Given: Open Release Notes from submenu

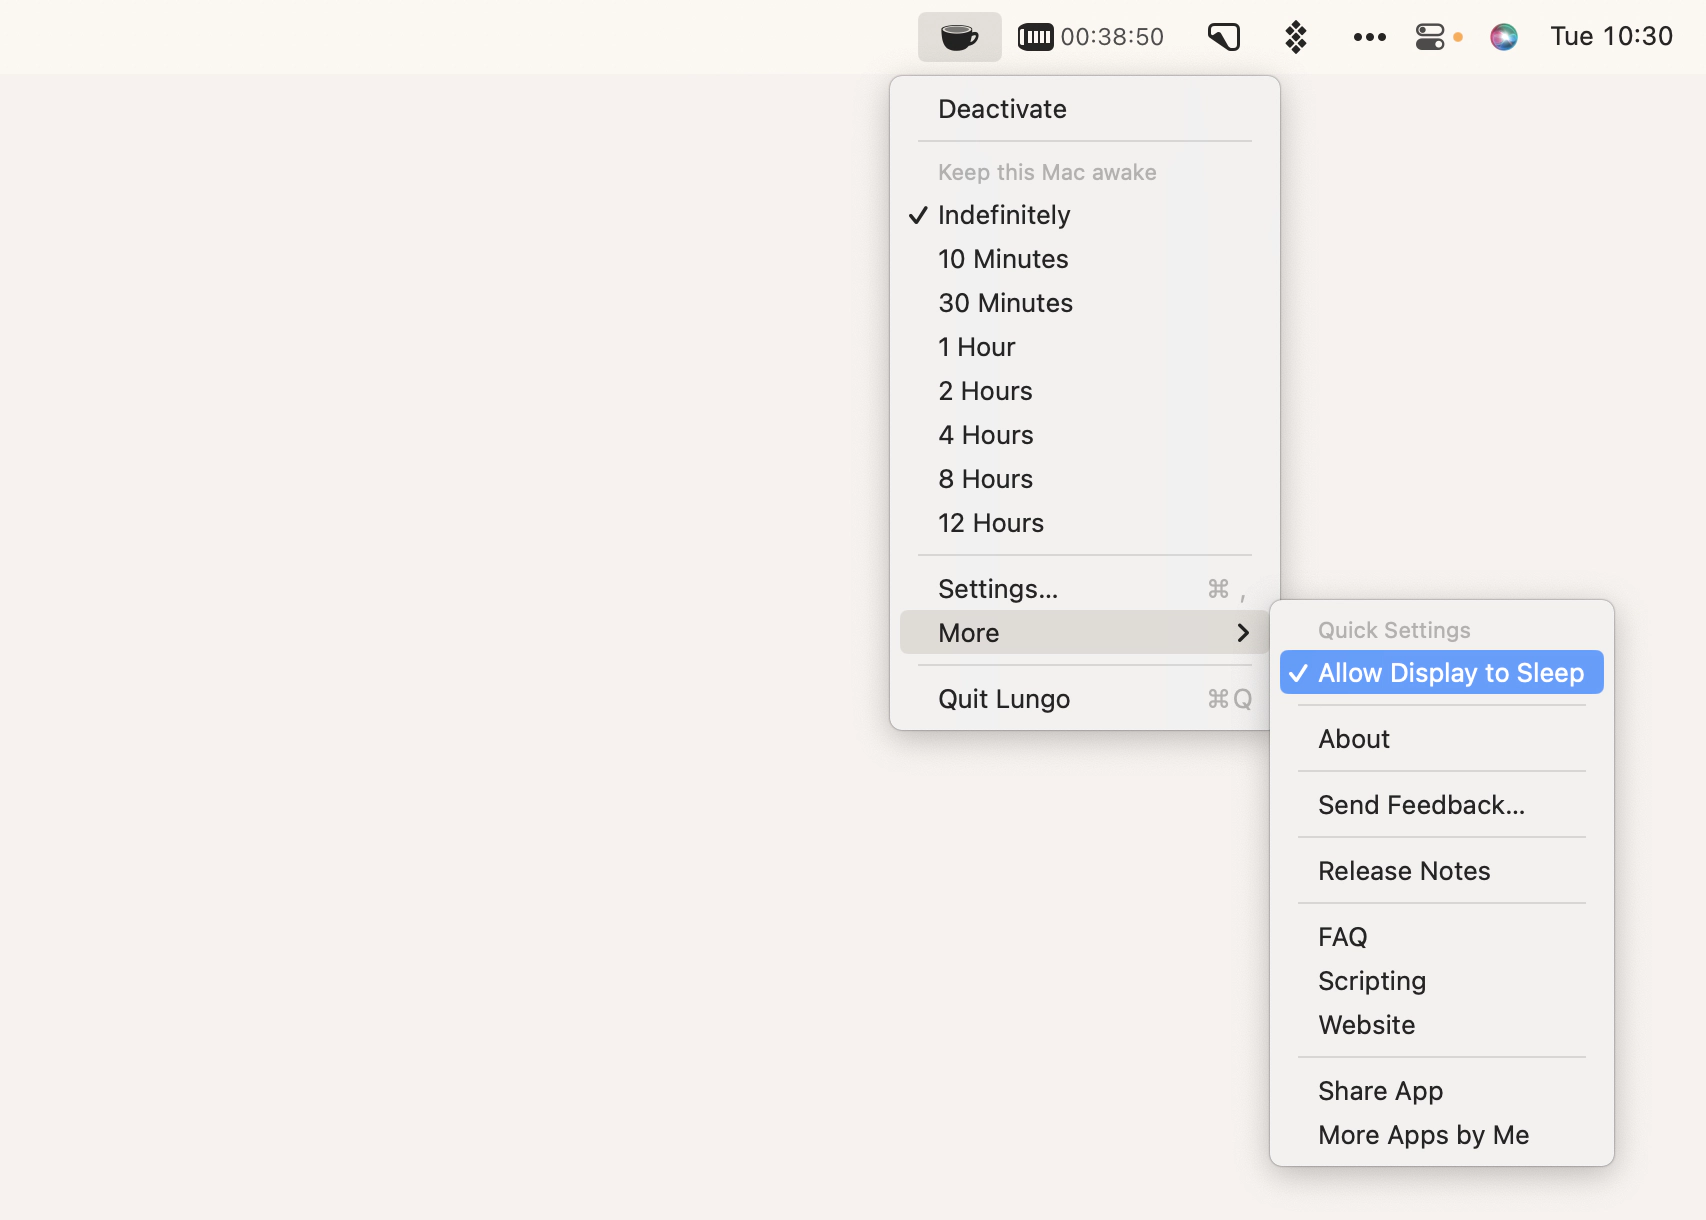Looking at the screenshot, I should tap(1441, 871).
